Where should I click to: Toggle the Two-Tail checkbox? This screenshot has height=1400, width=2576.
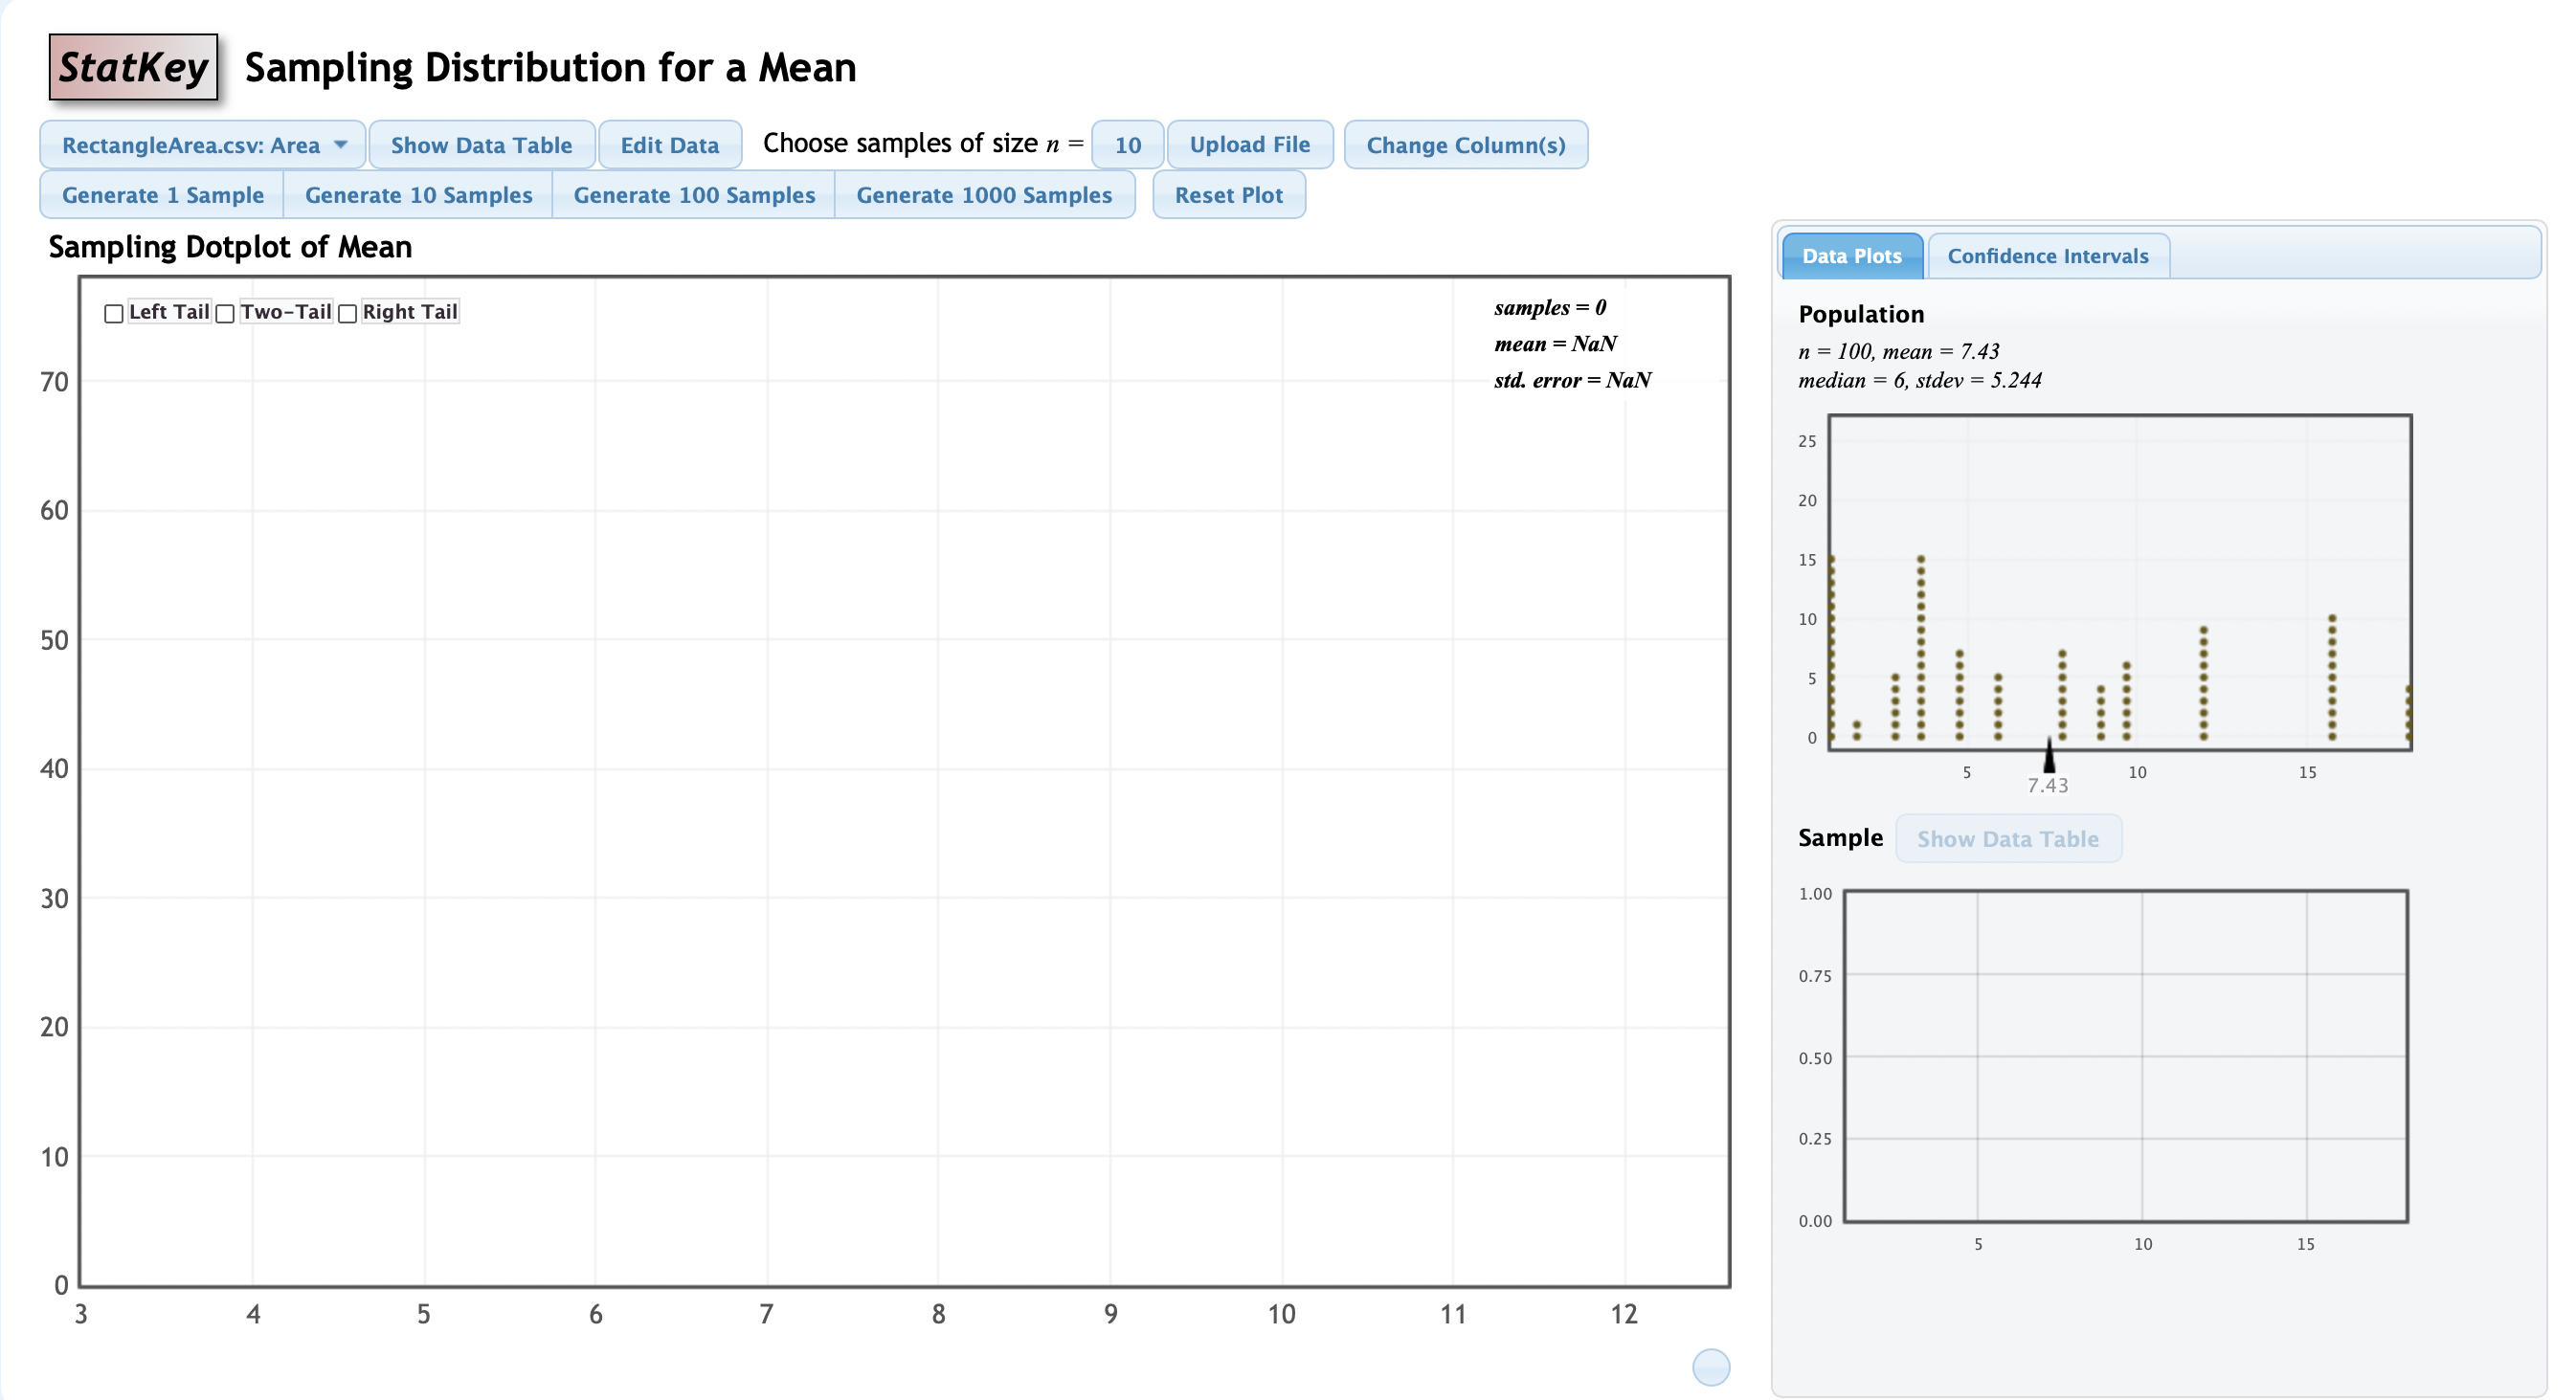(226, 314)
